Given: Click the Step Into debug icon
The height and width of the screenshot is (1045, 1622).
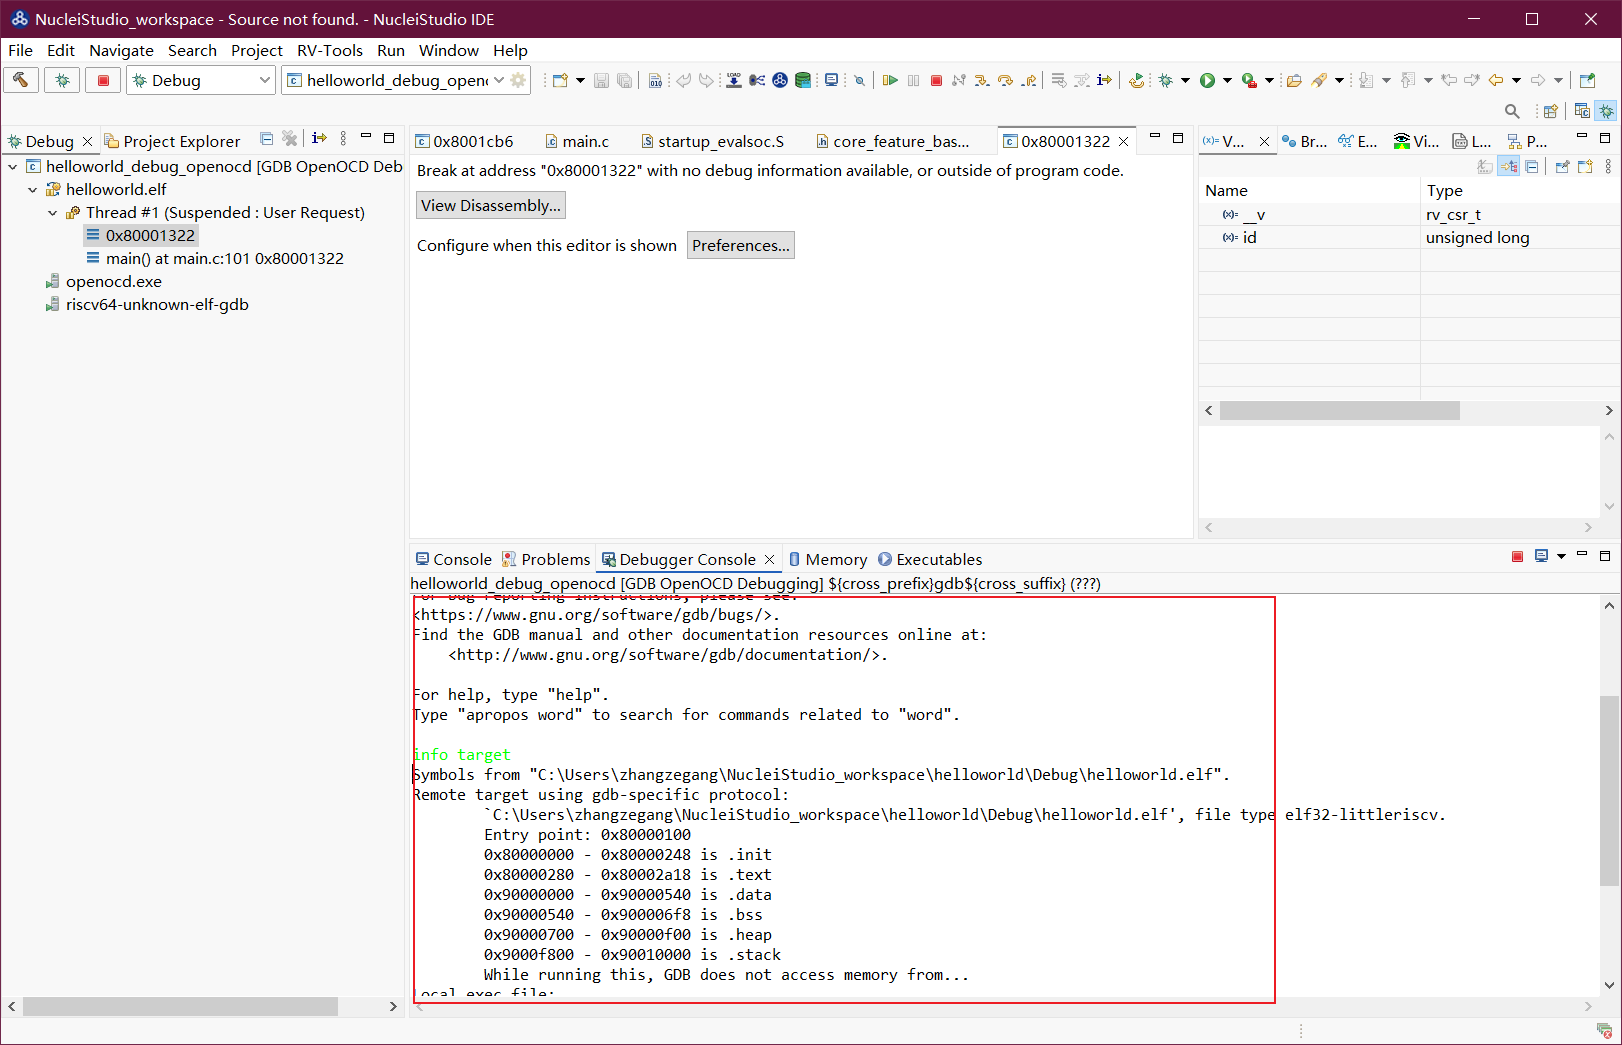Looking at the screenshot, I should 982,80.
